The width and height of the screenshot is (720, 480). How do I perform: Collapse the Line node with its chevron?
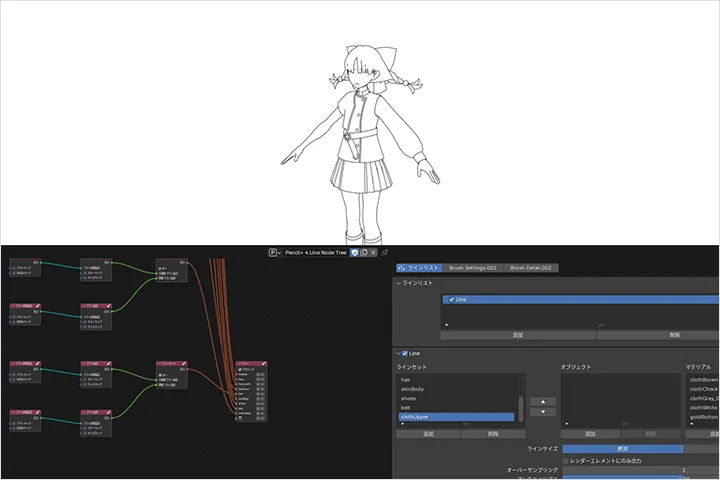pyautogui.click(x=239, y=364)
